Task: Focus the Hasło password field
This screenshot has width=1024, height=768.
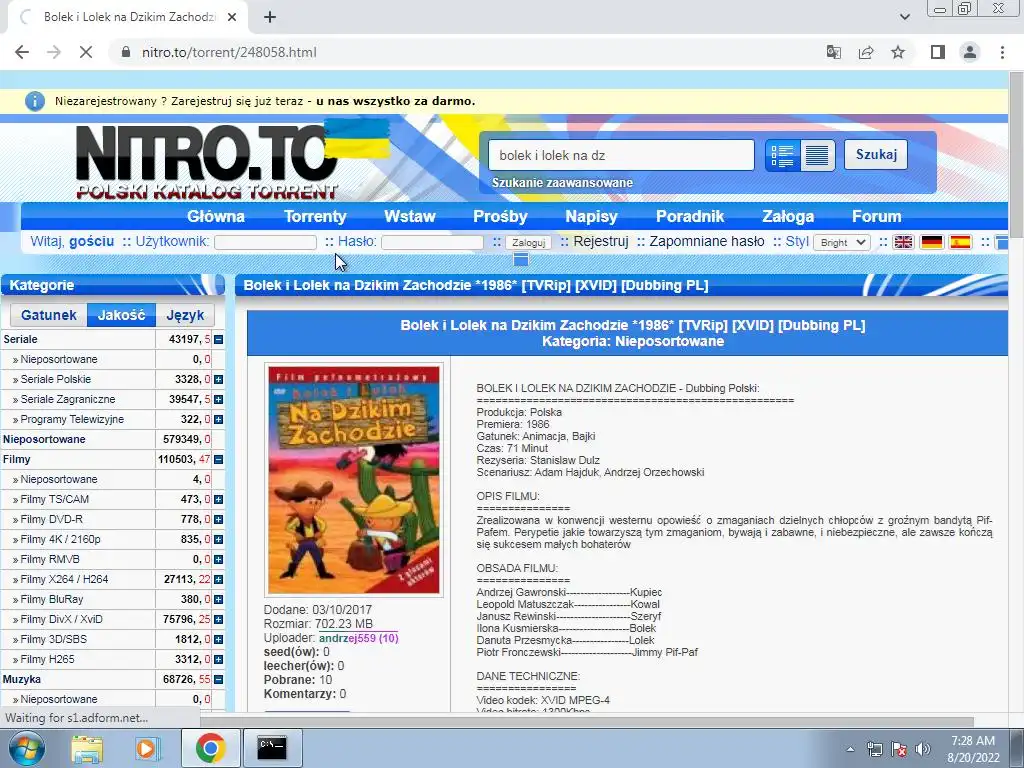Action: pyautogui.click(x=432, y=242)
